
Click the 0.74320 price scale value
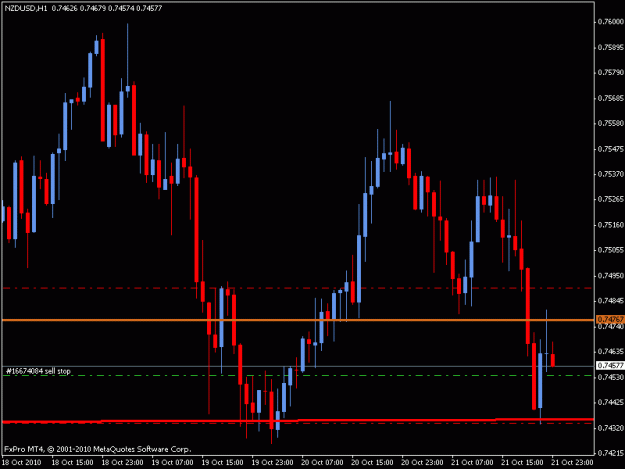click(x=610, y=428)
